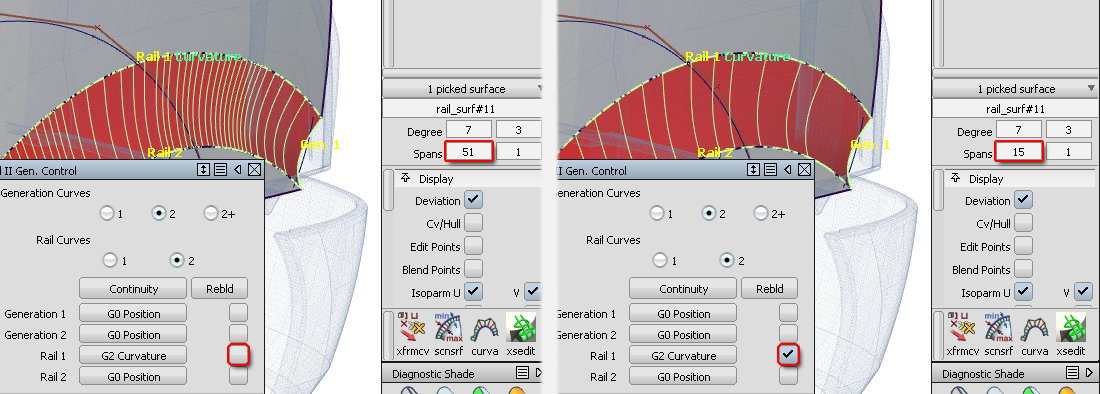This screenshot has height=394, width=1100.
Task: Click the menu lines icon of Diagnostic Shade below 15 spans
Action: tap(1071, 373)
